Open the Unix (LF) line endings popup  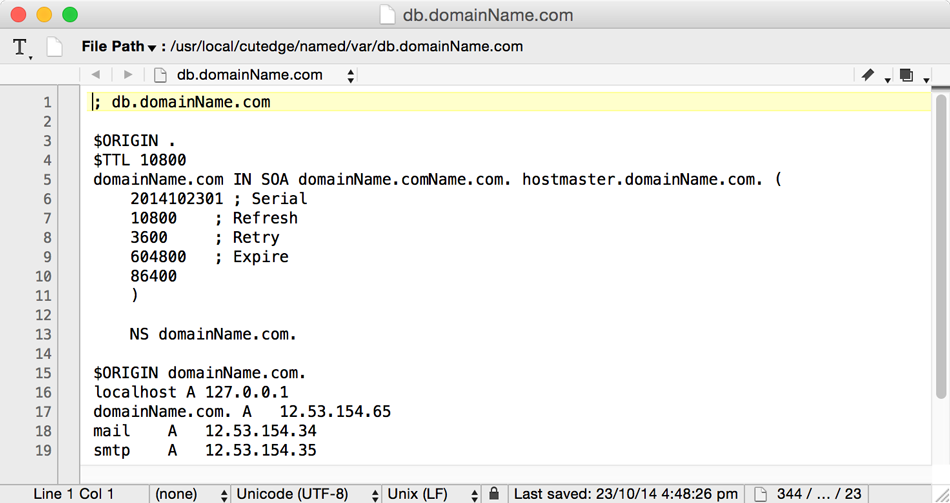[432, 494]
